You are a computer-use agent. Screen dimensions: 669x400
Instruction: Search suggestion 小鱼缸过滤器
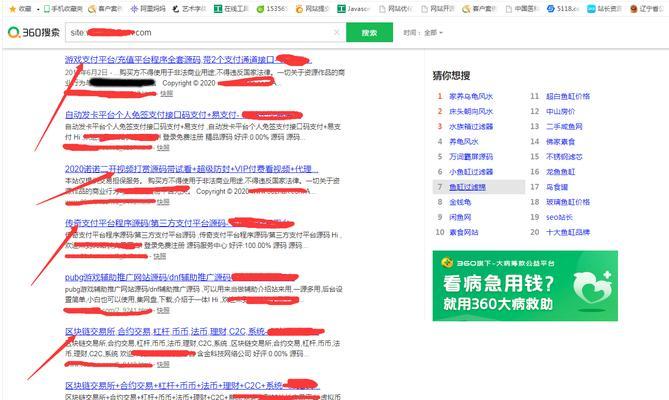(x=471, y=172)
